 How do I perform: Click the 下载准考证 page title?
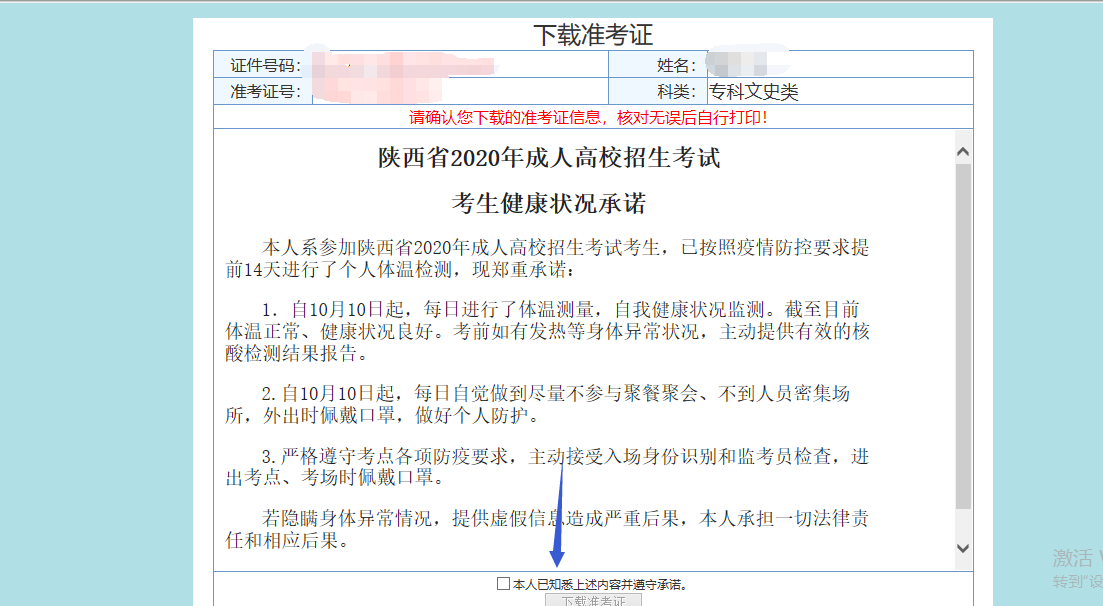(x=592, y=35)
